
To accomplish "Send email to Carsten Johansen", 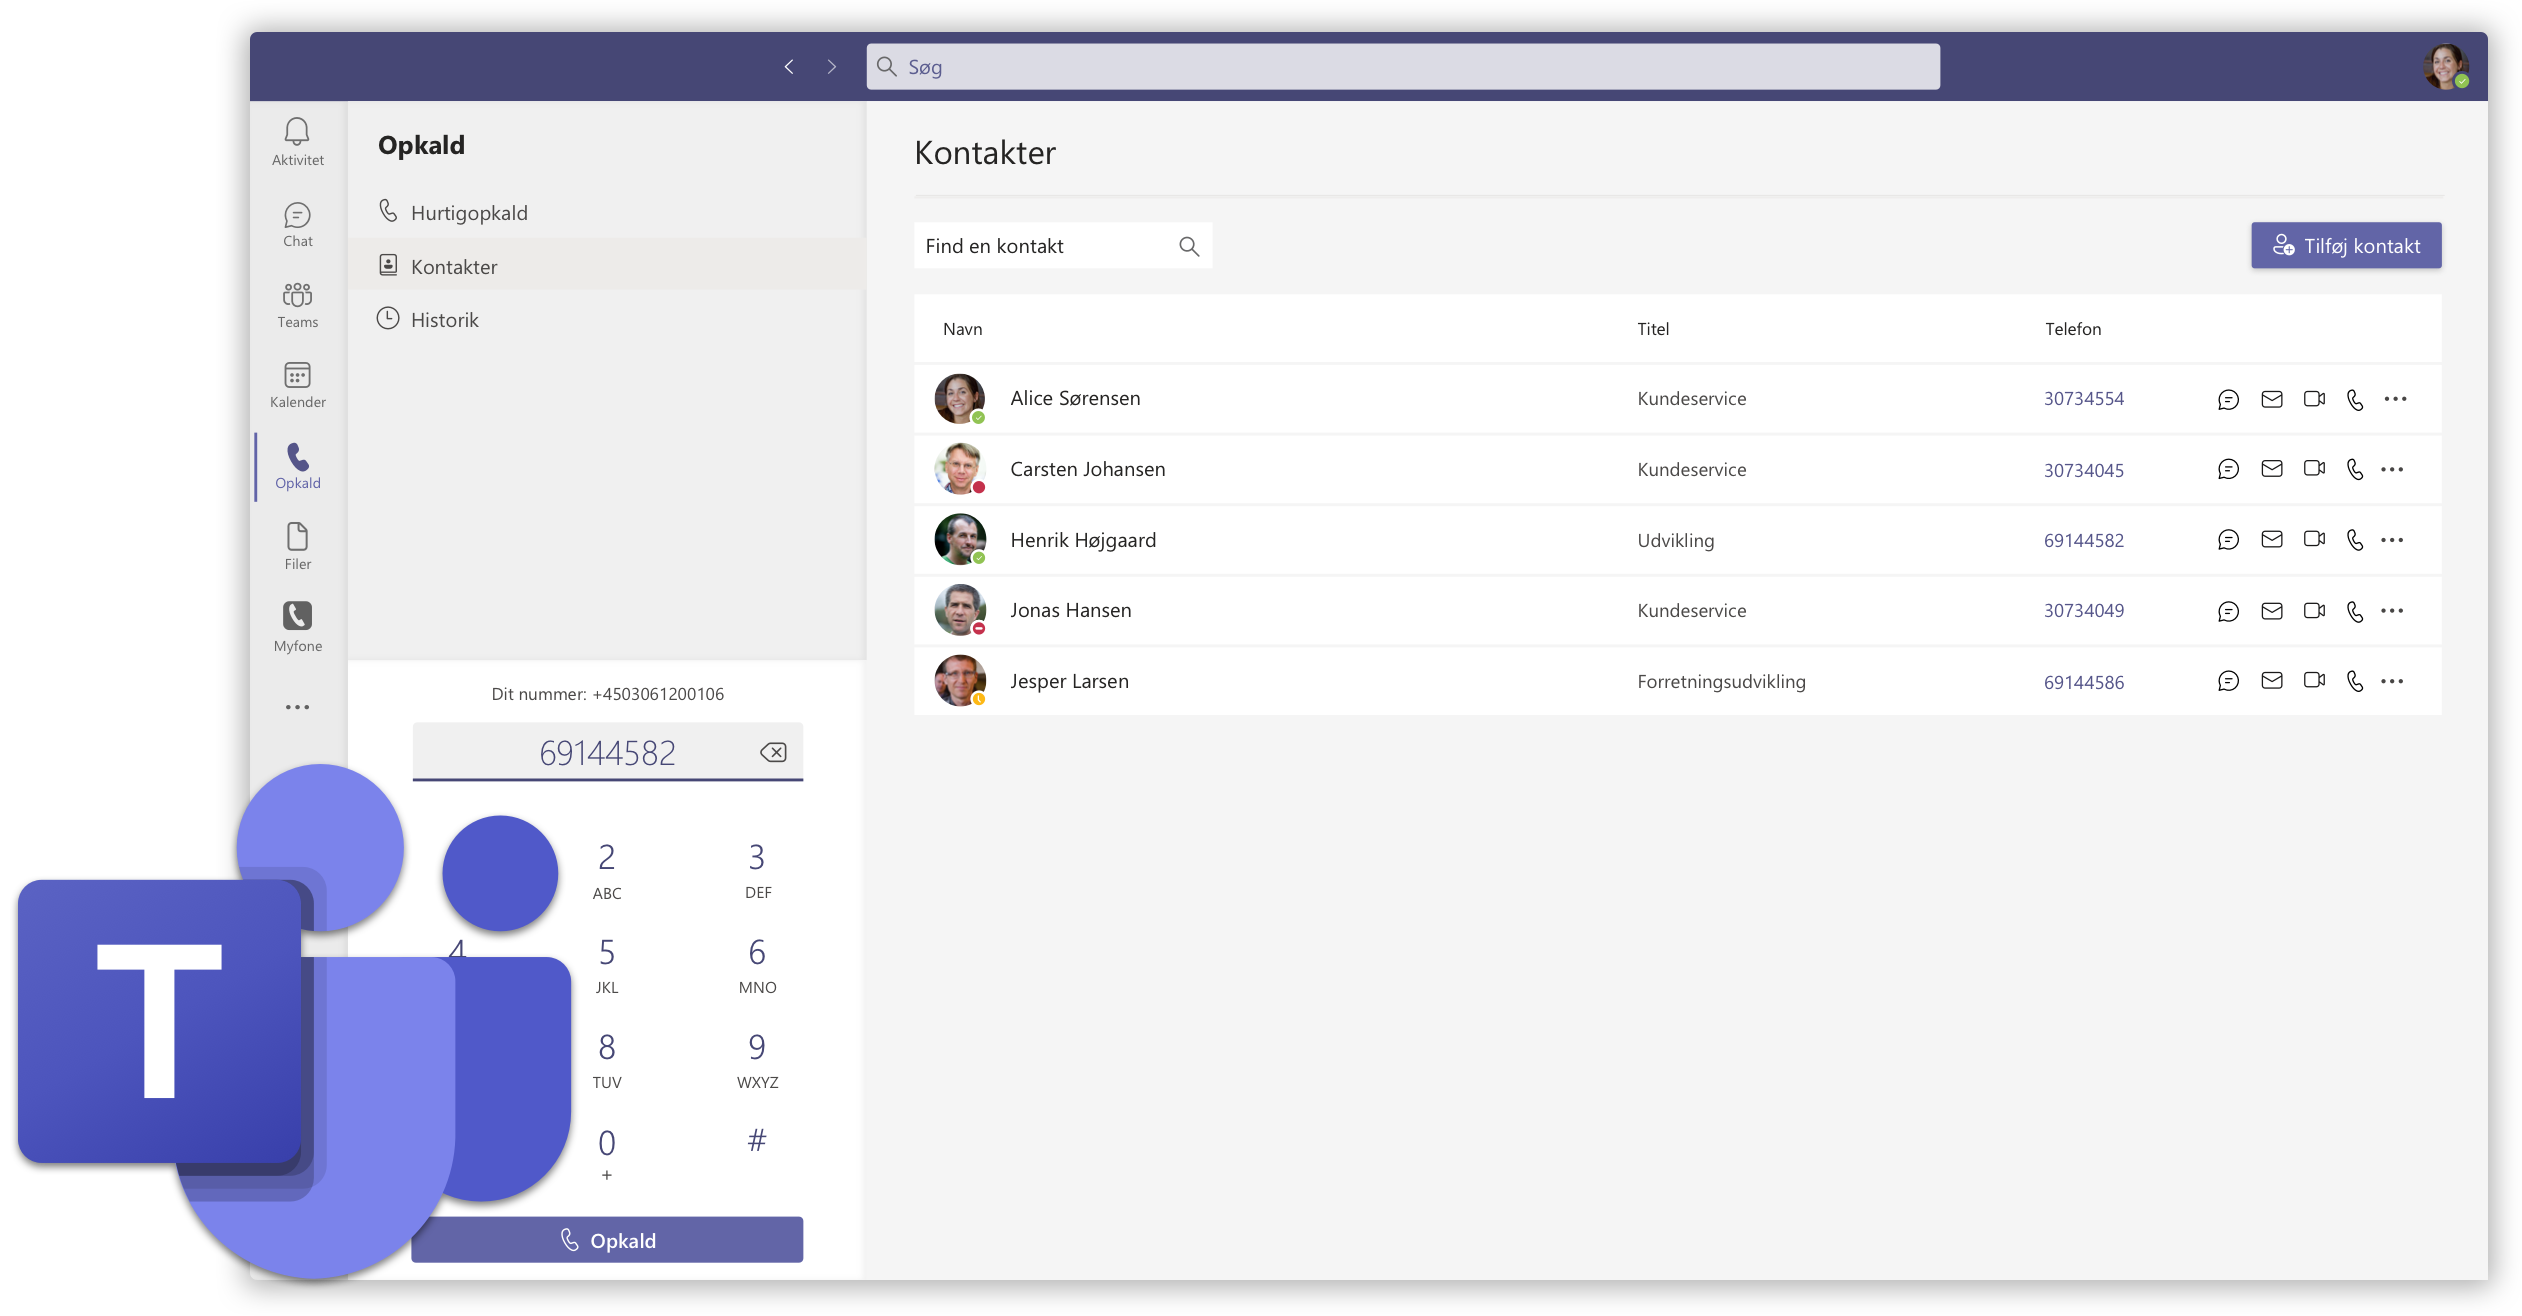I will click(x=2271, y=469).
